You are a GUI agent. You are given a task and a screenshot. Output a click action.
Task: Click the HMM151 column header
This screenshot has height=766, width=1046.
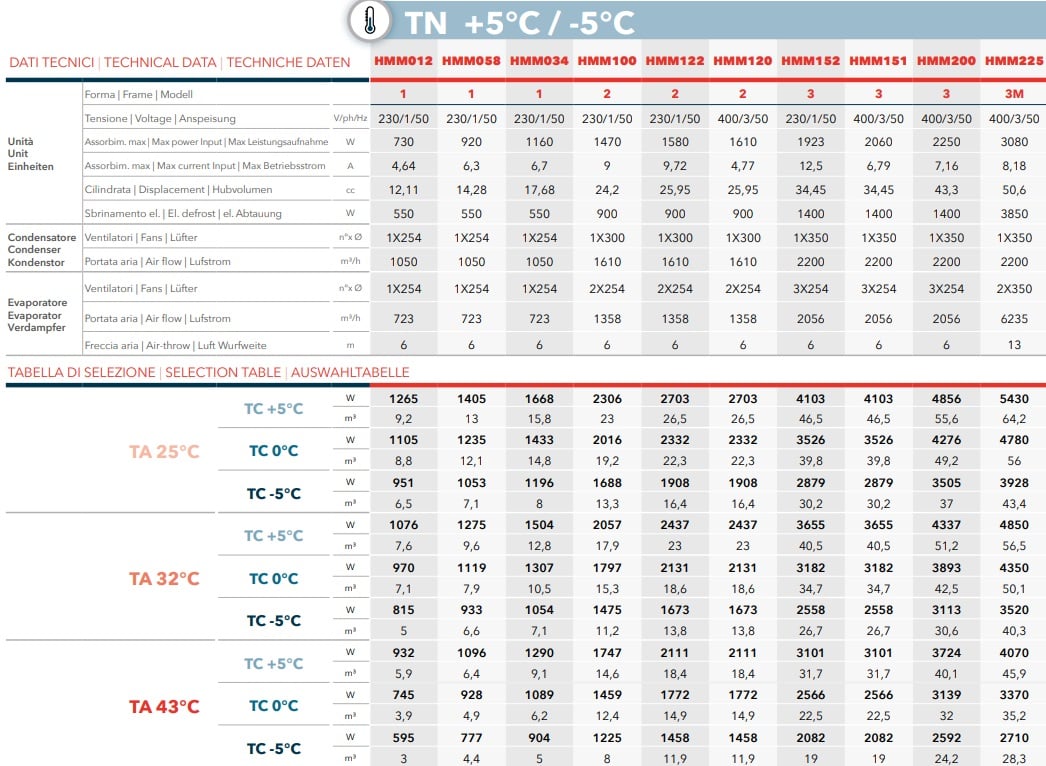[879, 61]
